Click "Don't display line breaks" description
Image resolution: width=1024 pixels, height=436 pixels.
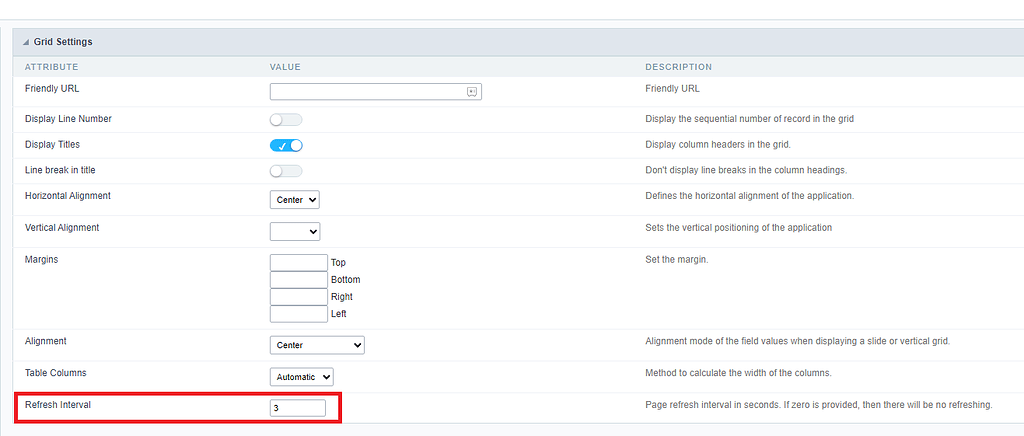pos(746,170)
